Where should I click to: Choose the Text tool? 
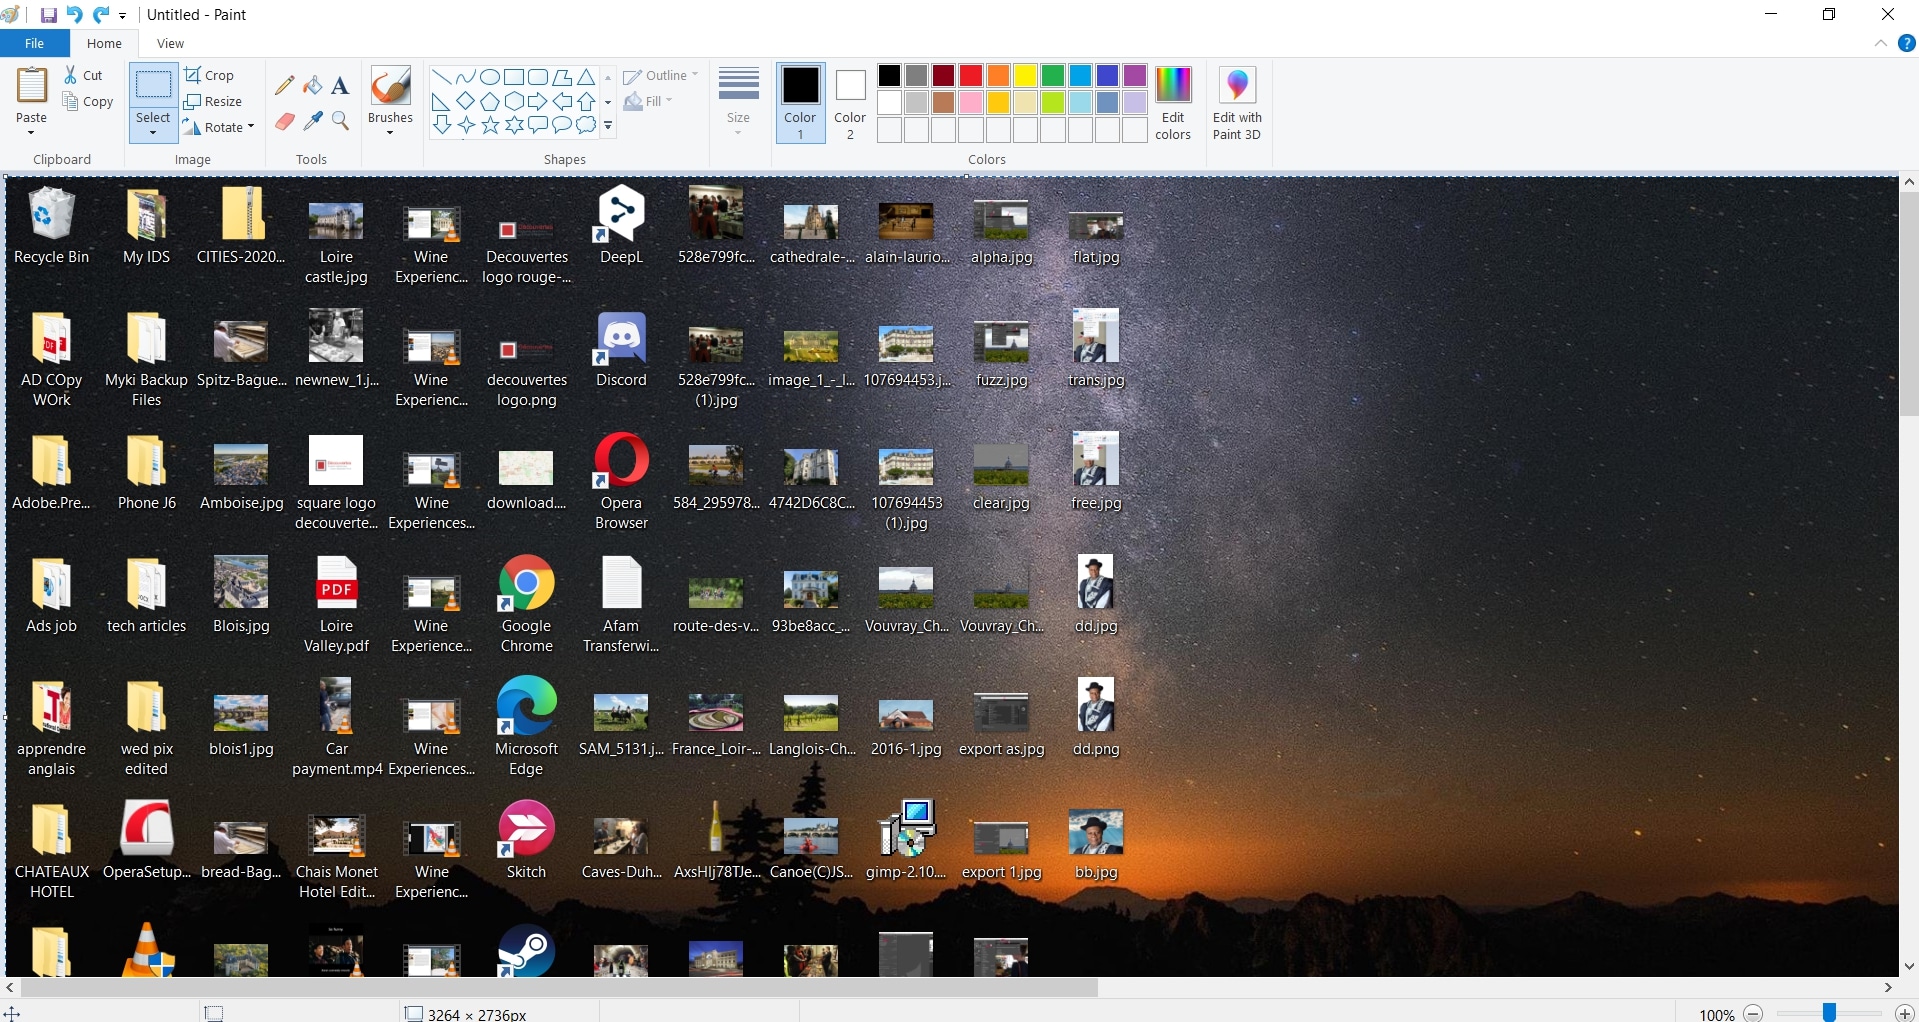340,86
